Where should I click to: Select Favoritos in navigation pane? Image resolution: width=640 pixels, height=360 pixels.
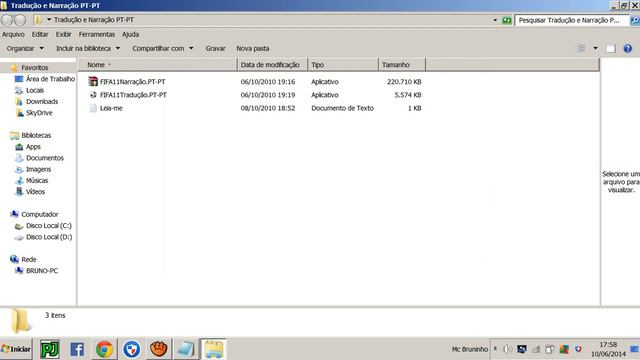coord(35,68)
